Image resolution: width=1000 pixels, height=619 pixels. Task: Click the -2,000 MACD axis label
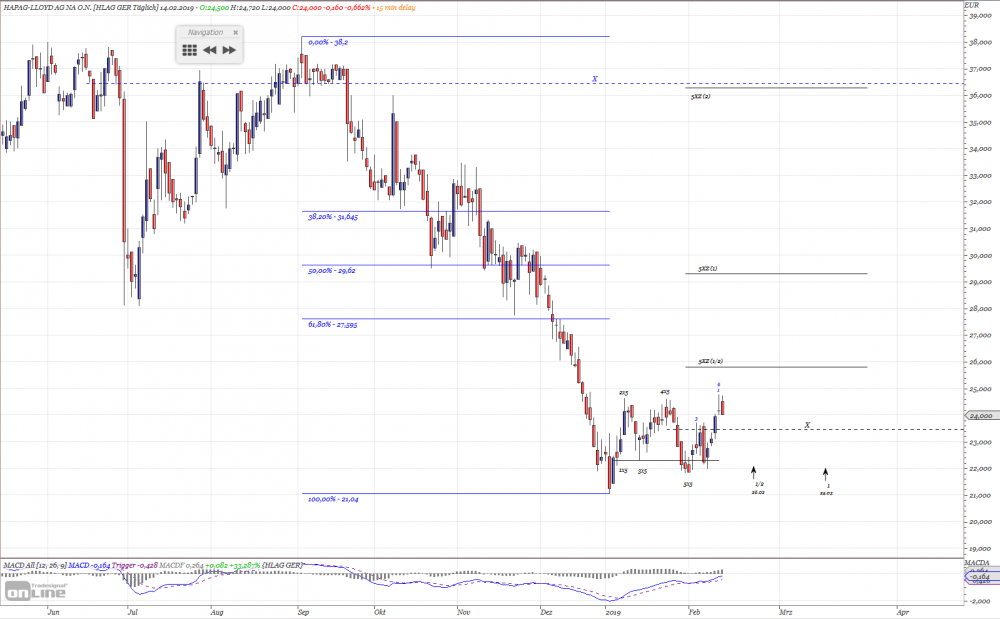pyautogui.click(x=980, y=601)
